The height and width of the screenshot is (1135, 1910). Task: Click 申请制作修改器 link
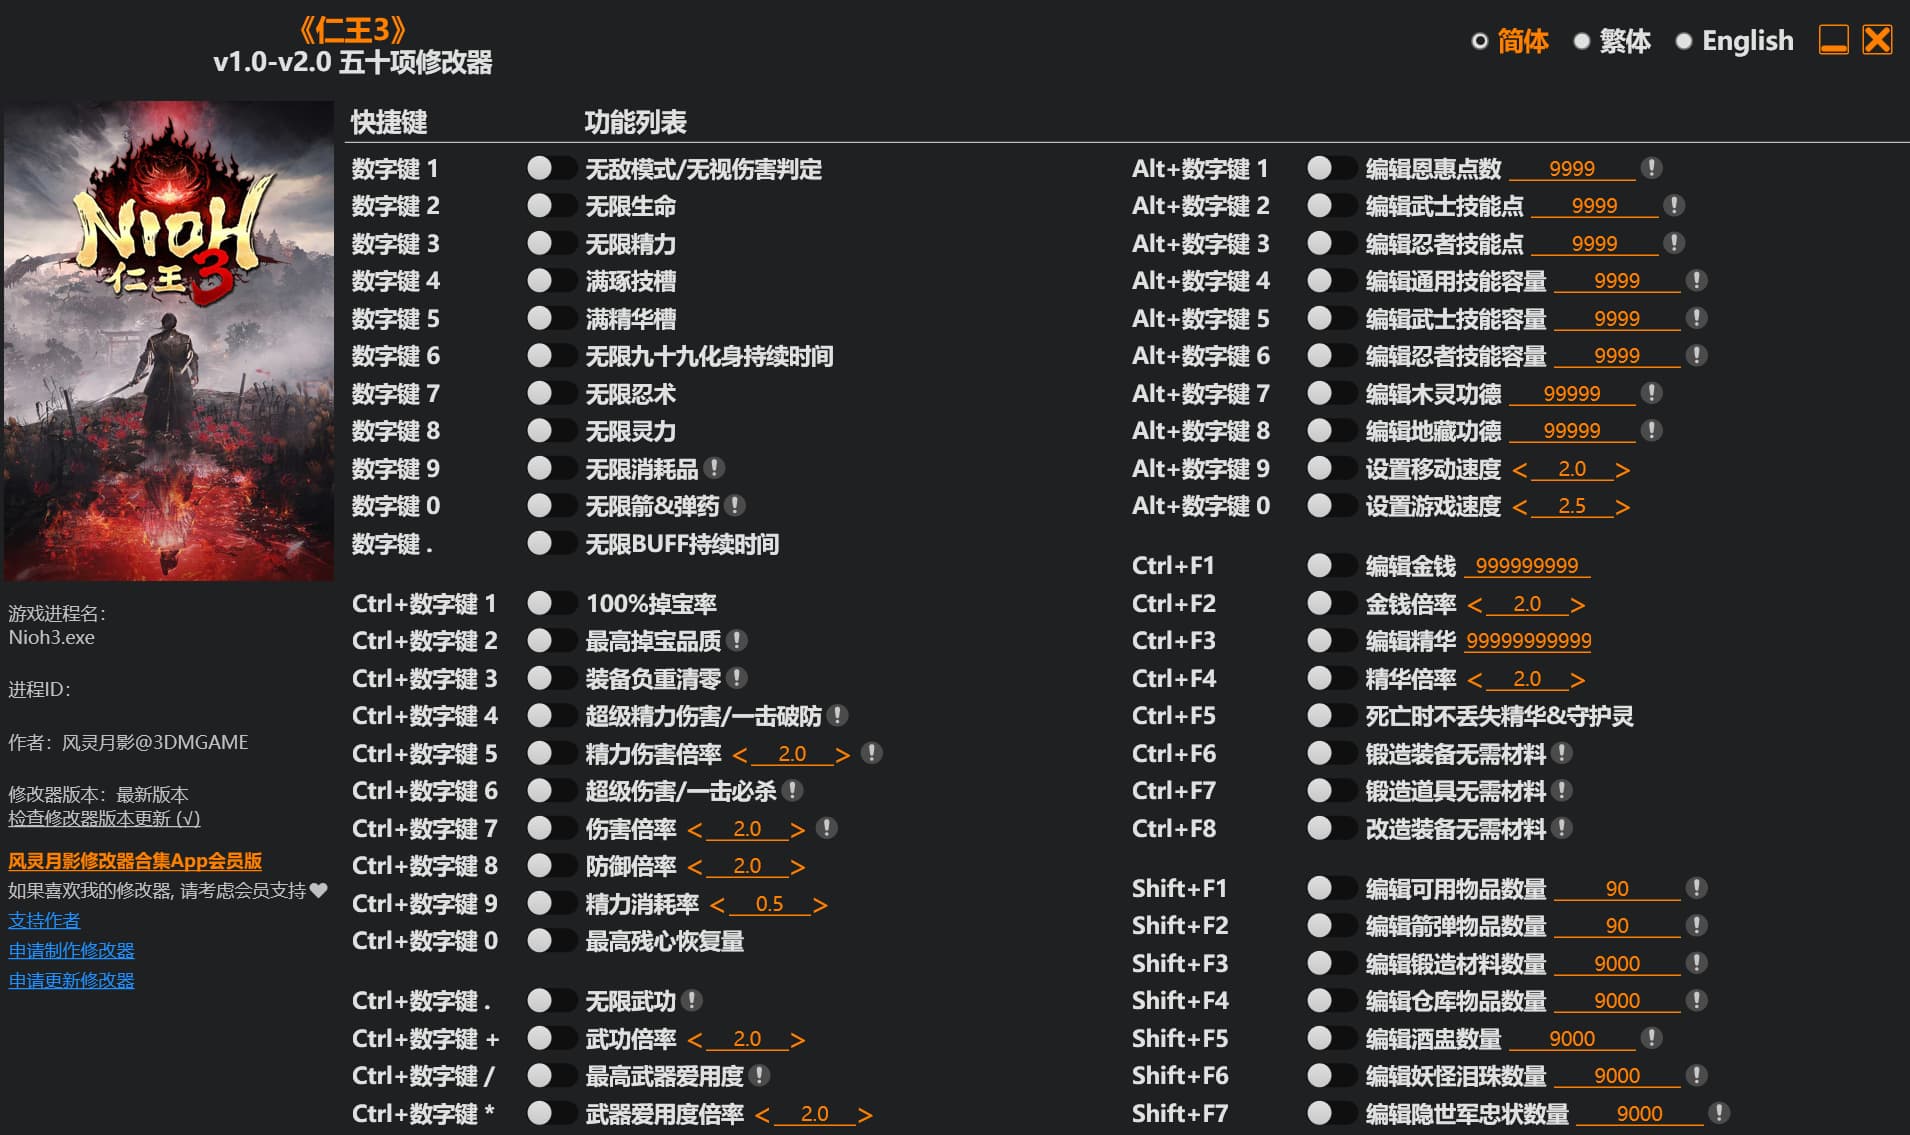pos(71,950)
